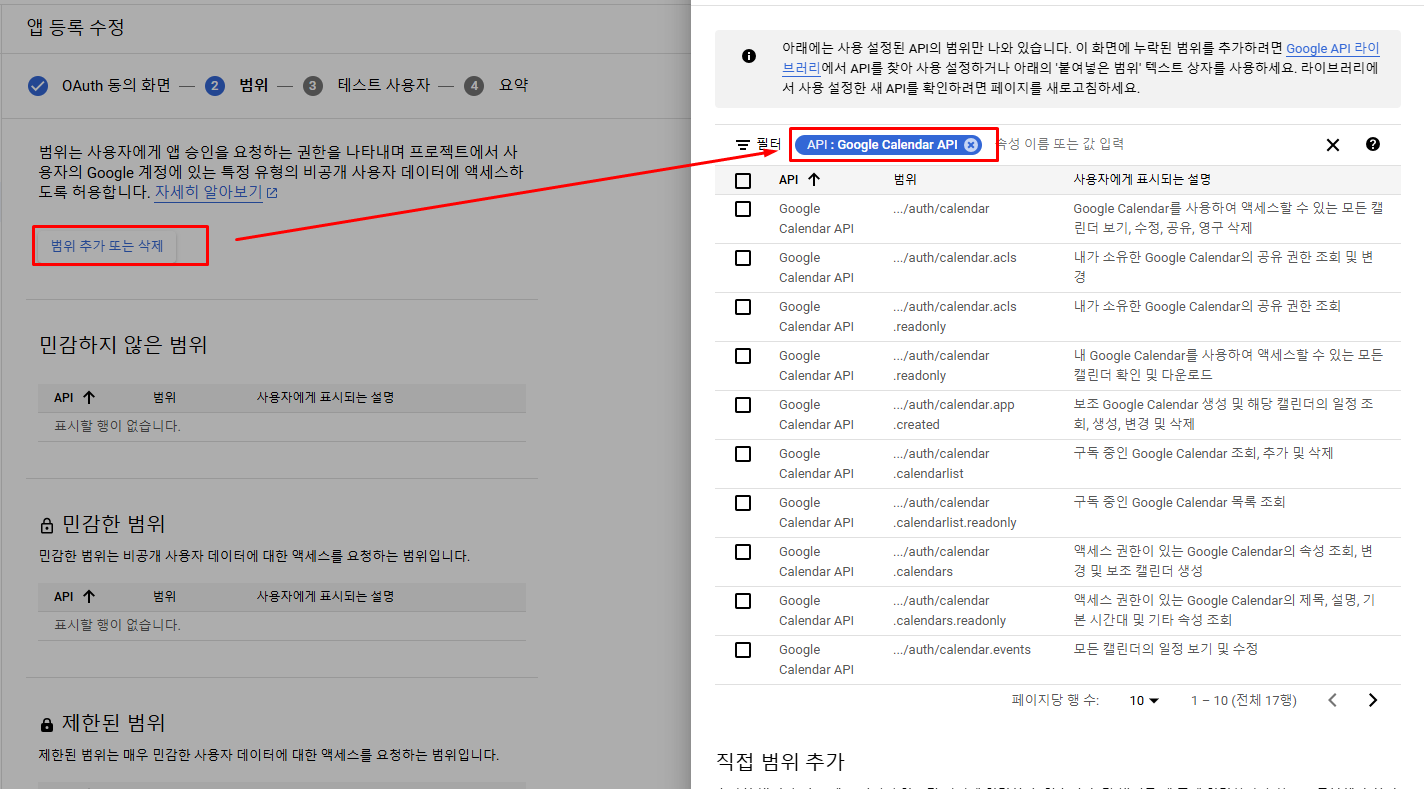Select all scopes with header checkbox
Viewport: 1424px width, 789px height.
coord(743,181)
